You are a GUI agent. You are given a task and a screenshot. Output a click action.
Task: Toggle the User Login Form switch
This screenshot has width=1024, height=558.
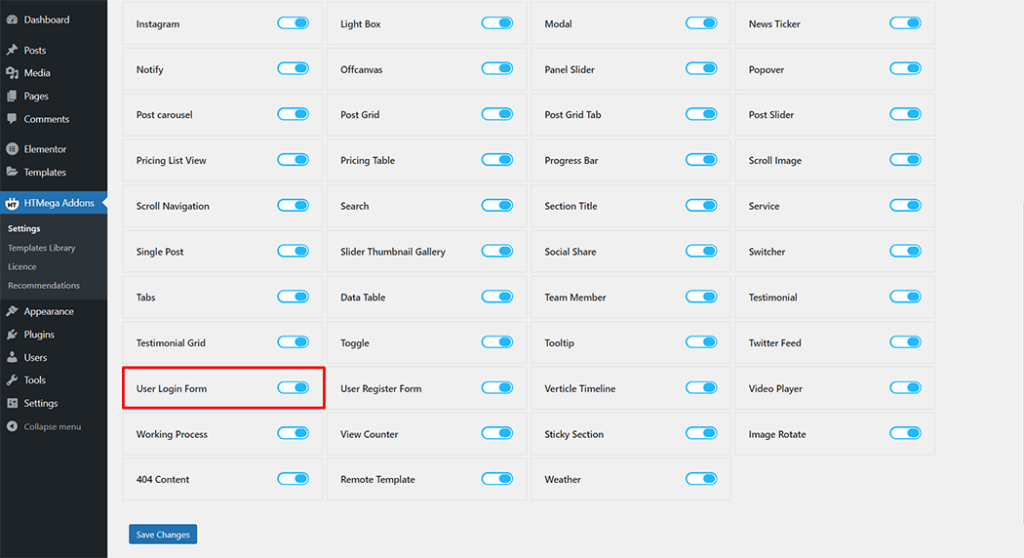(293, 387)
